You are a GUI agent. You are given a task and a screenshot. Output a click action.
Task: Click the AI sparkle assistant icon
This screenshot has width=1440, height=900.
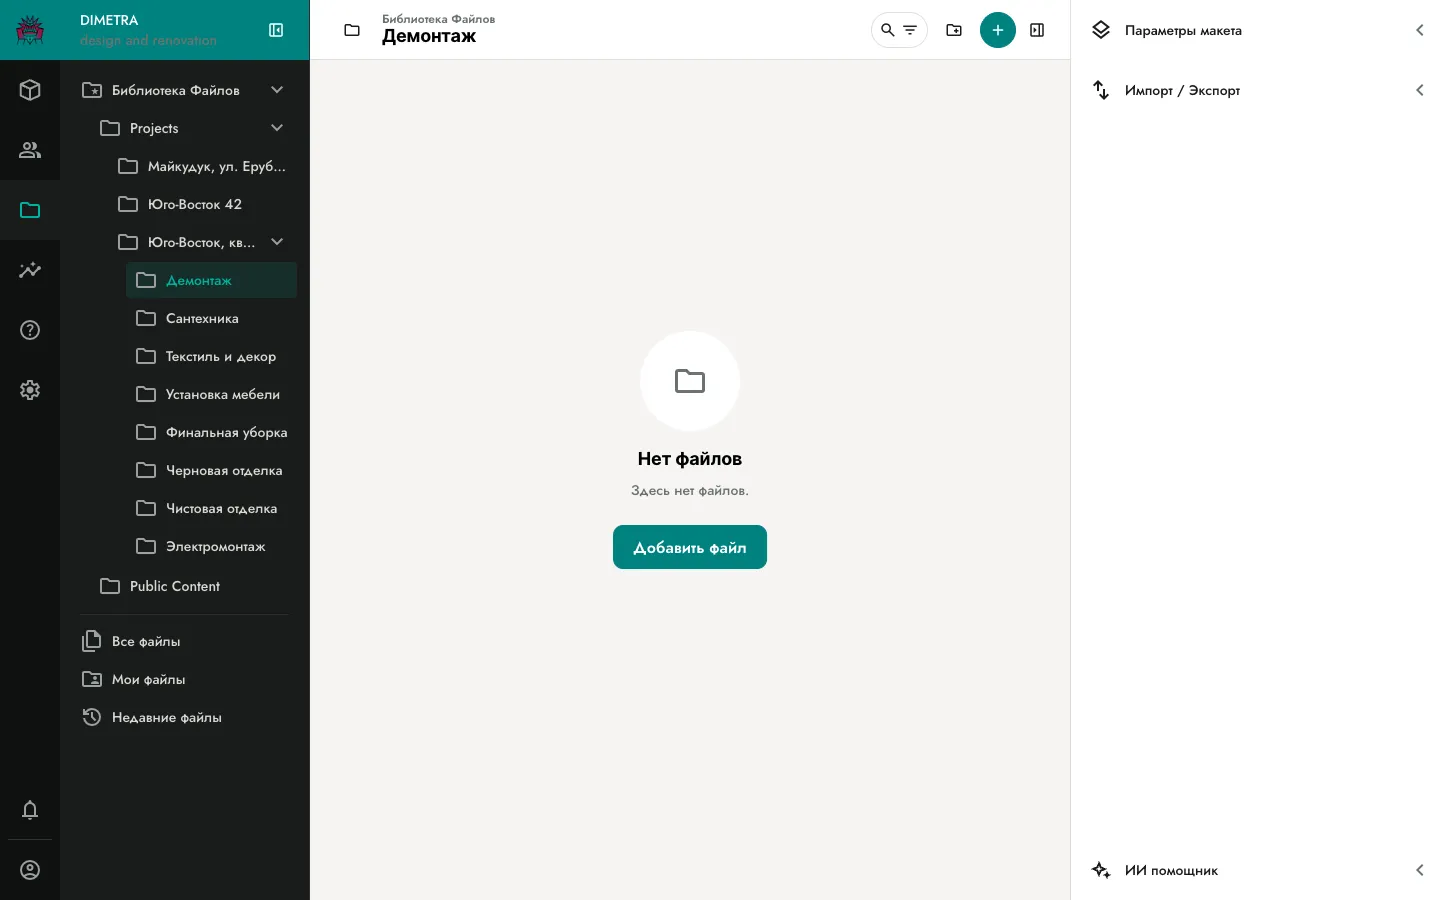pyautogui.click(x=1101, y=870)
